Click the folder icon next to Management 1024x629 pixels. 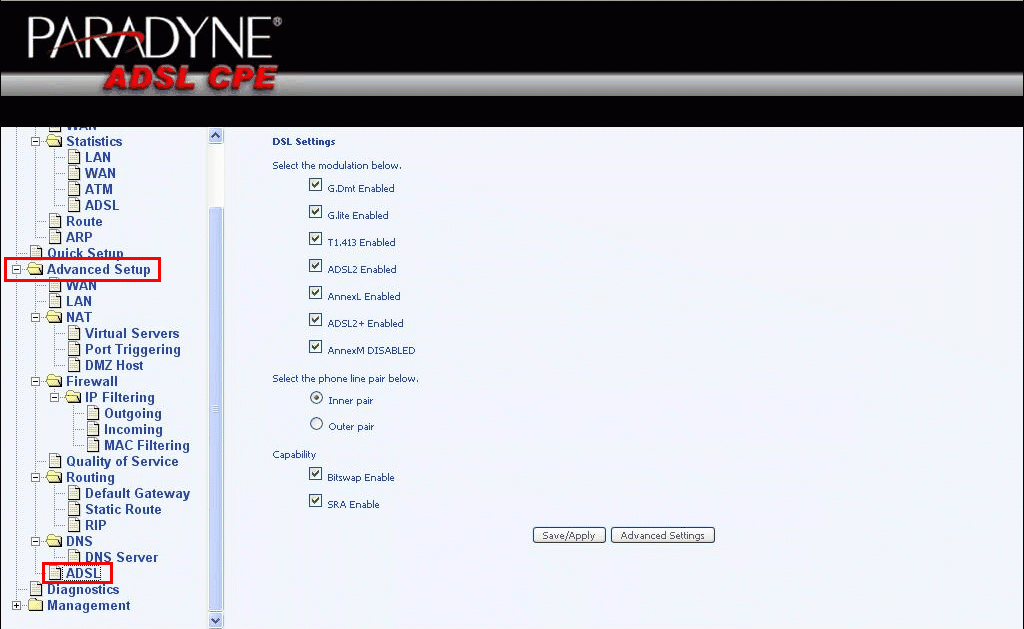point(37,605)
